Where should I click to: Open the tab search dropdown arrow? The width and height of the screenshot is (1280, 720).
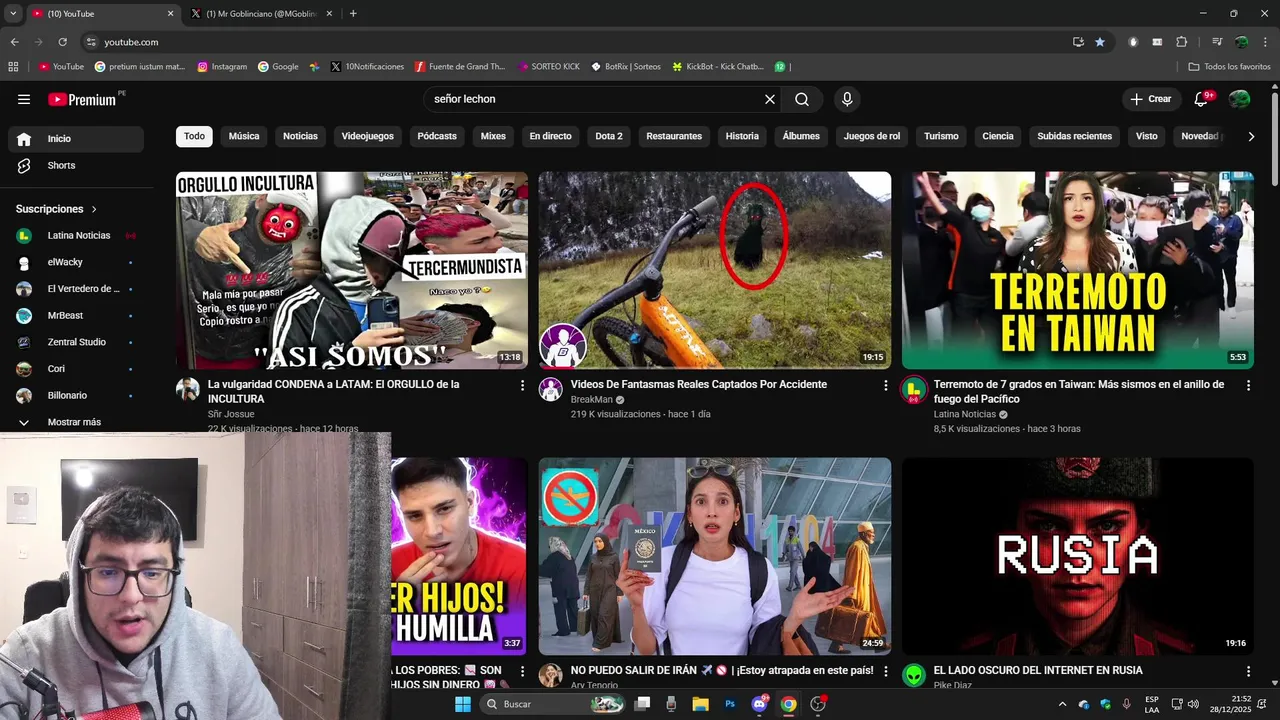tap(13, 14)
